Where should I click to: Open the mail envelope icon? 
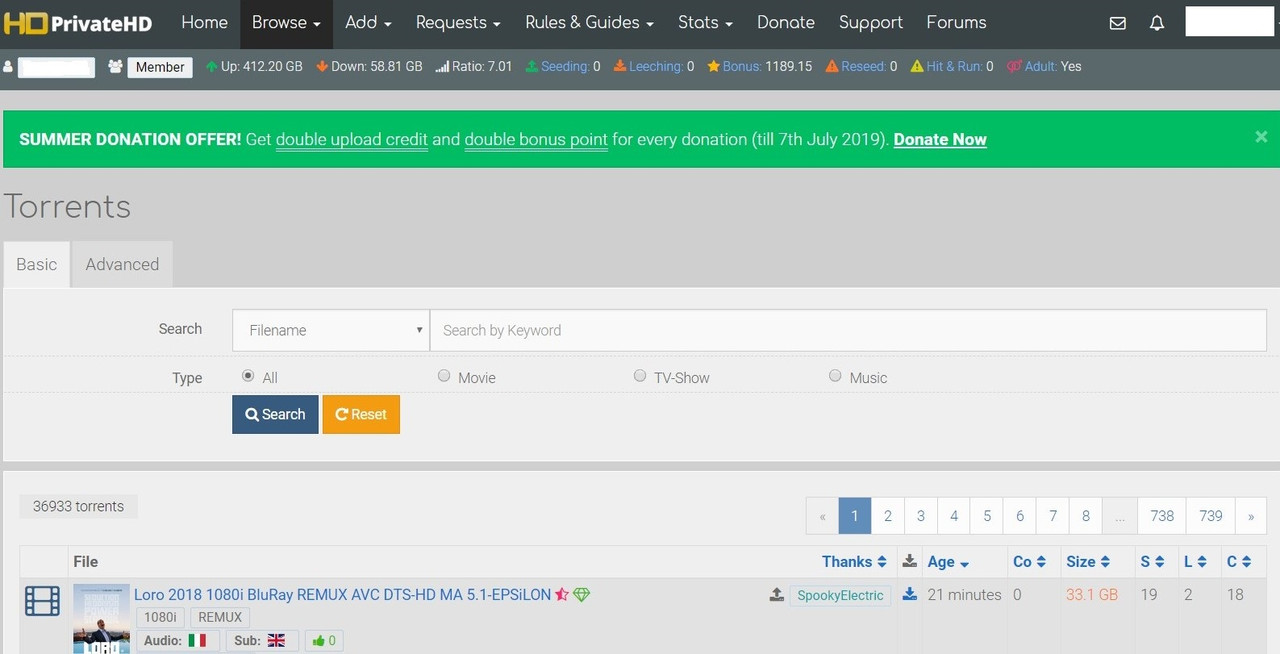point(1118,23)
